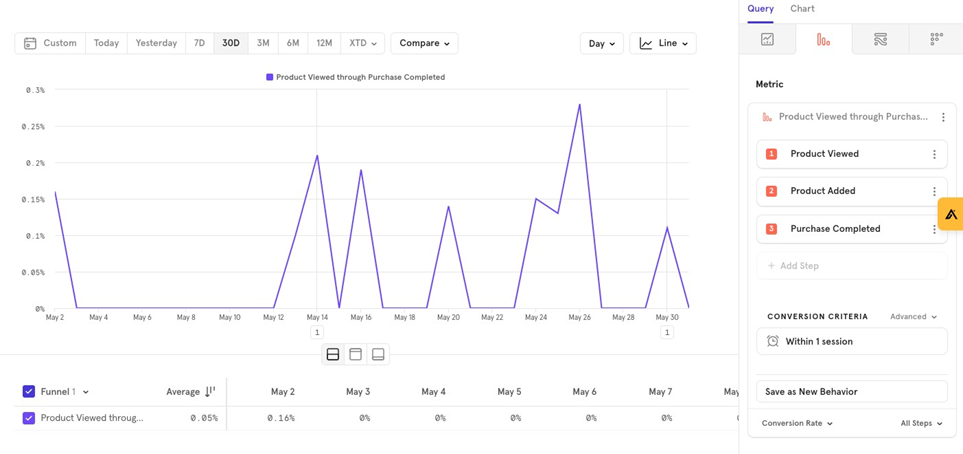Select the Insights report type icon
The height and width of the screenshot is (454, 963).
pos(767,40)
